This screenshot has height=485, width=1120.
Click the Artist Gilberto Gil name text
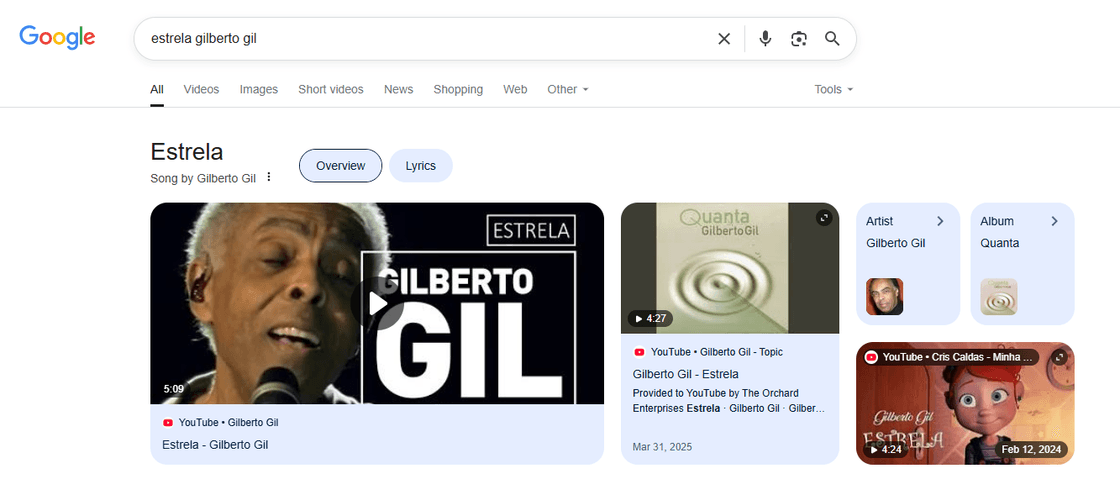(896, 243)
